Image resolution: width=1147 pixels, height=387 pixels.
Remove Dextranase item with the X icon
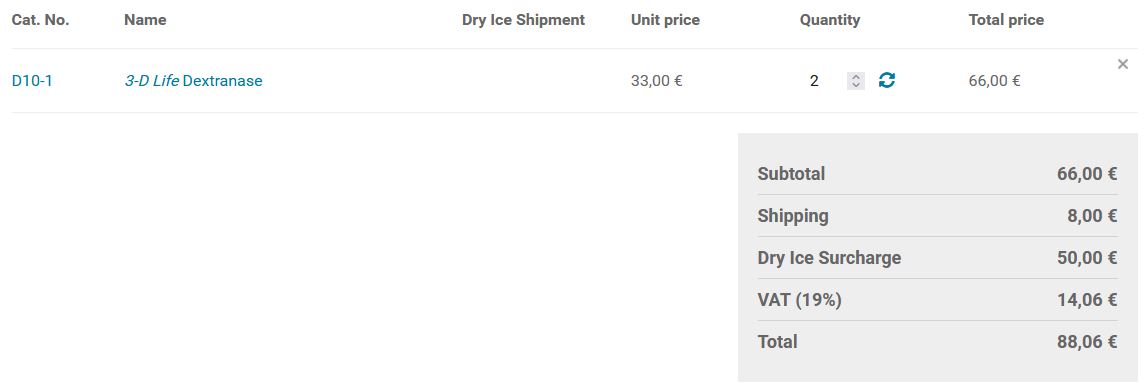point(1123,64)
